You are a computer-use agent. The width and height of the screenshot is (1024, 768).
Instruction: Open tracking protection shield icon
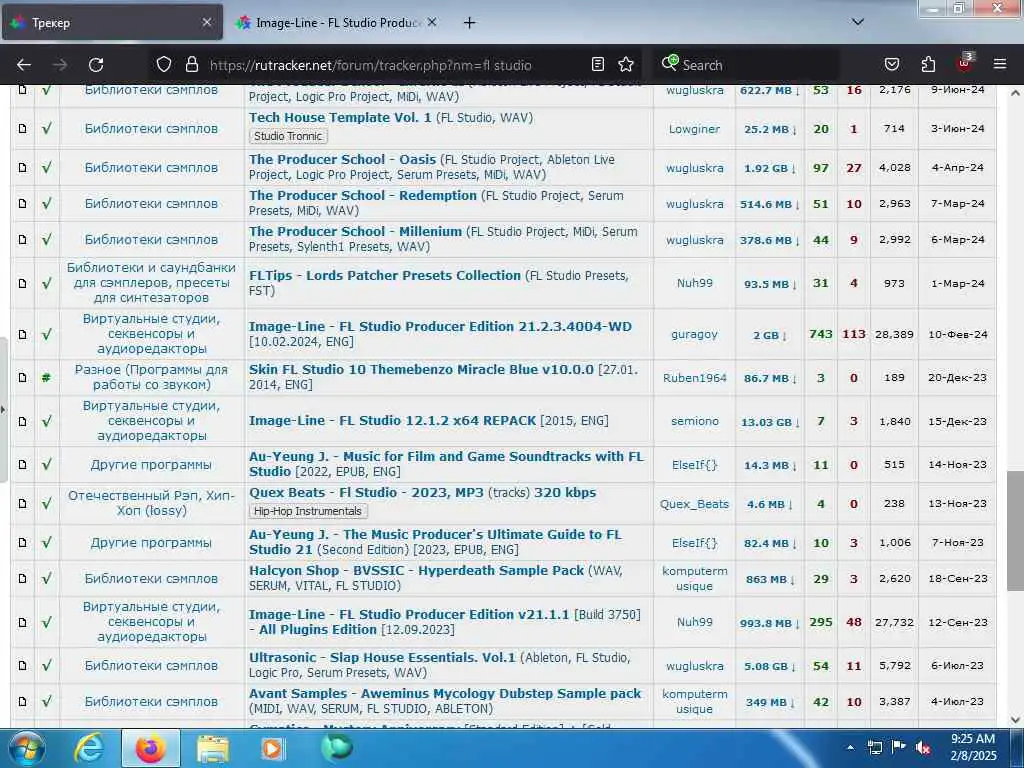point(164,64)
